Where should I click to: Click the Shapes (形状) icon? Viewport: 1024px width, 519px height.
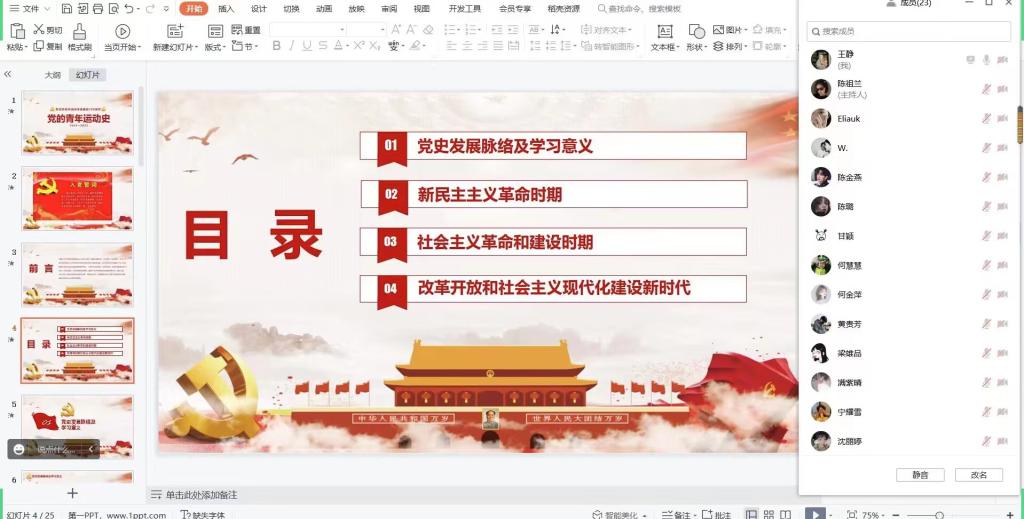point(697,31)
